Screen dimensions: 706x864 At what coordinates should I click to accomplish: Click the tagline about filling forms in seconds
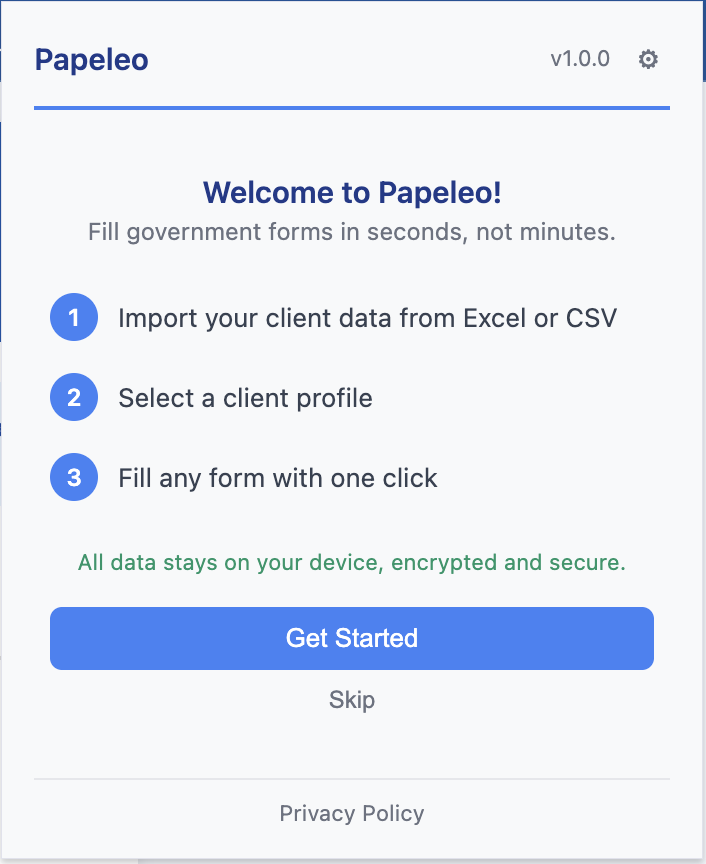[351, 231]
